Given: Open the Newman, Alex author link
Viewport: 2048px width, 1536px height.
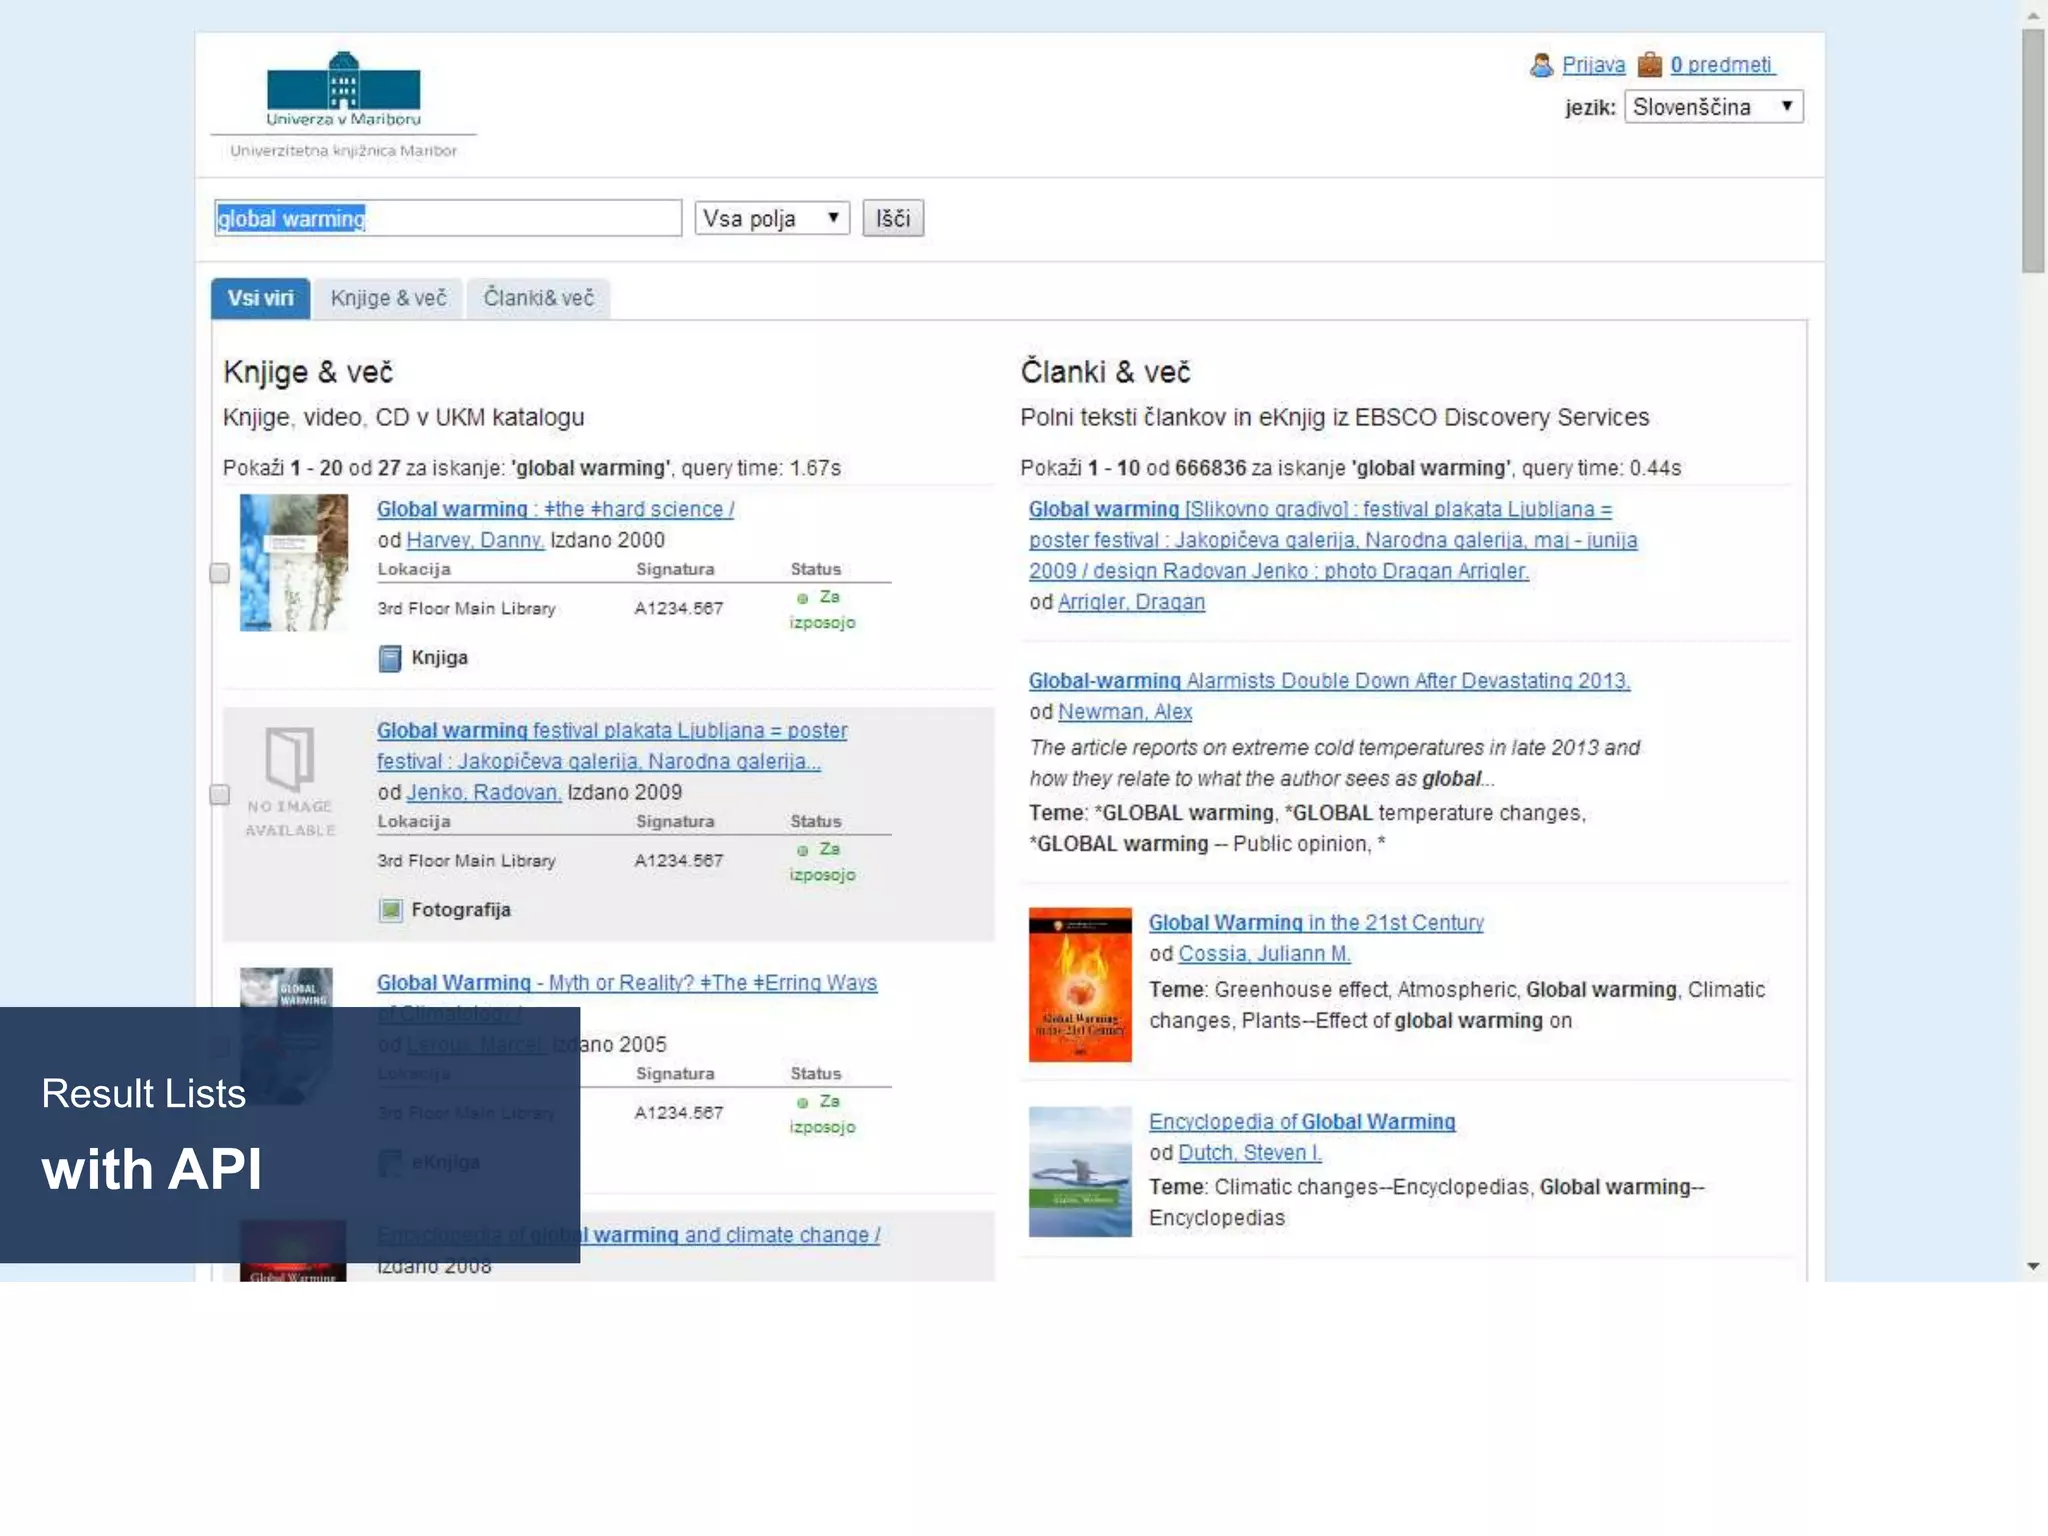Looking at the screenshot, I should tap(1124, 712).
